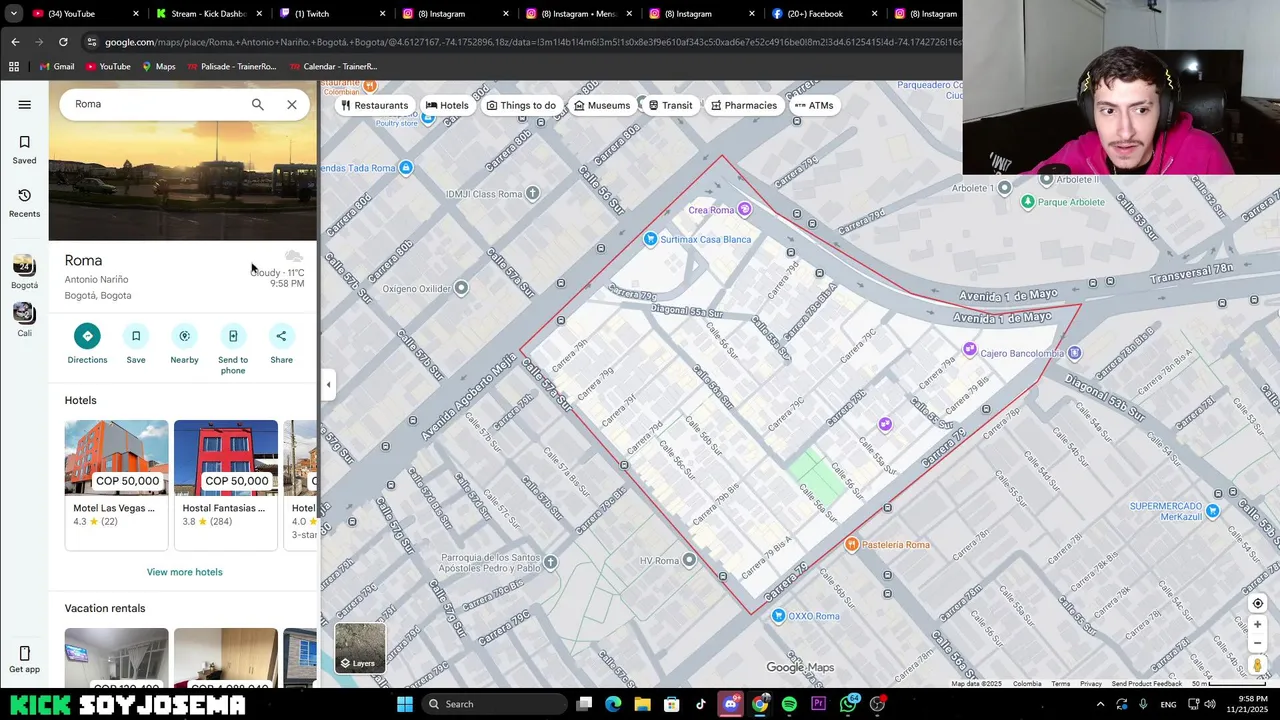Select the Street View pegman
Viewport: 1280px width, 720px height.
[x=1258, y=665]
